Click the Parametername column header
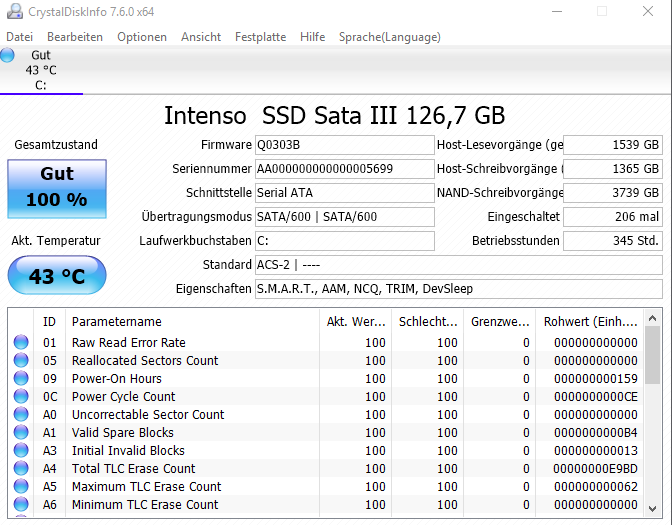 [192, 321]
